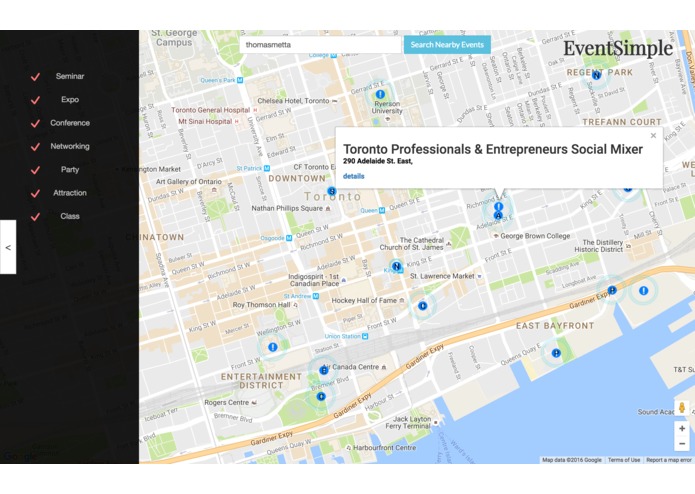Close the Social Mixer info popup
The image size is (695, 494).
tap(653, 136)
